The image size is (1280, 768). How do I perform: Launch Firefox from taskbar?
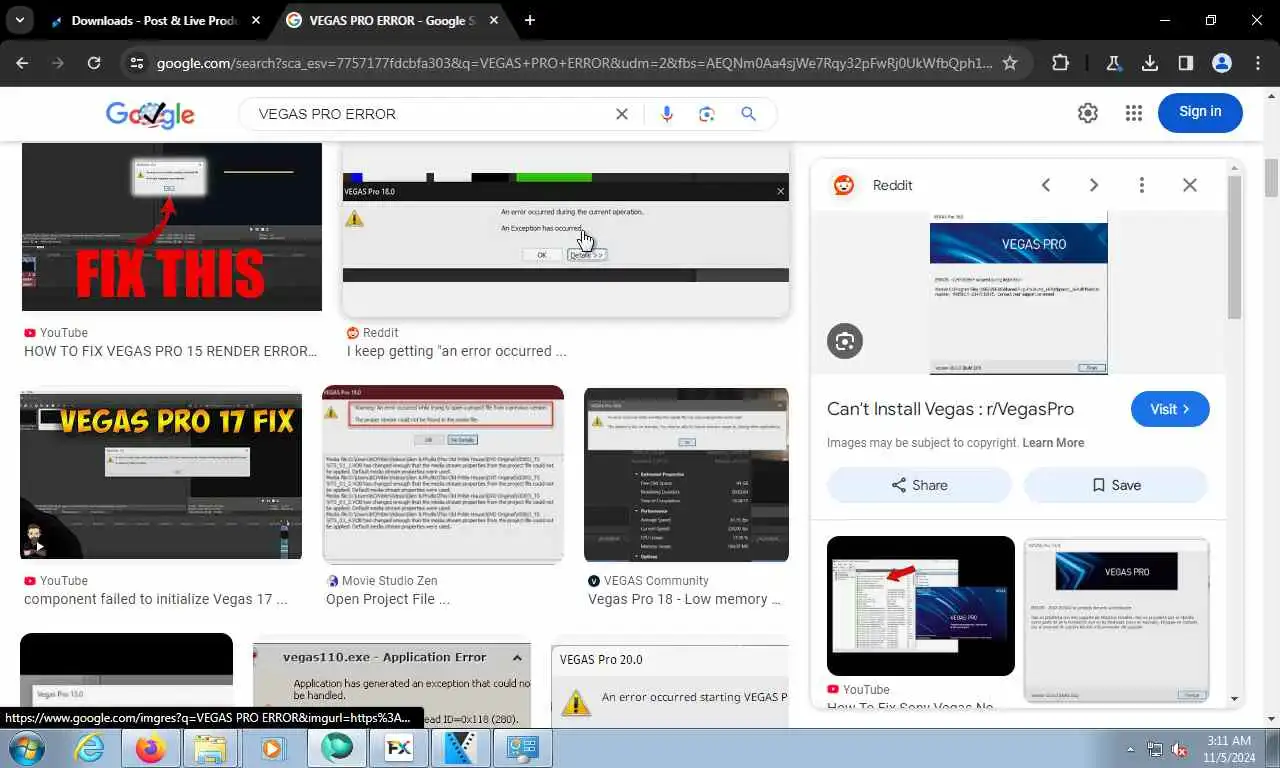(150, 748)
